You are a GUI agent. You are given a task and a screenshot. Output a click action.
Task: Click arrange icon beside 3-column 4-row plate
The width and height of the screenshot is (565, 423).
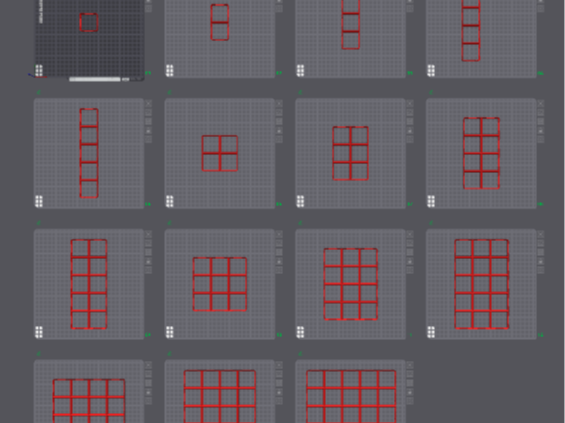coord(410,253)
